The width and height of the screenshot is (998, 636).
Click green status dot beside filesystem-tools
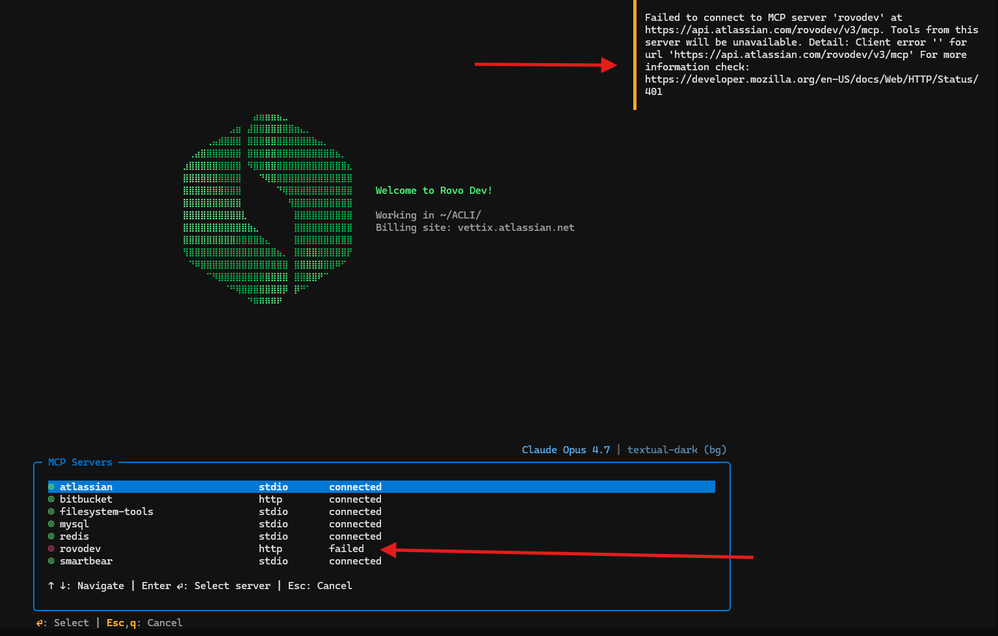(52, 512)
